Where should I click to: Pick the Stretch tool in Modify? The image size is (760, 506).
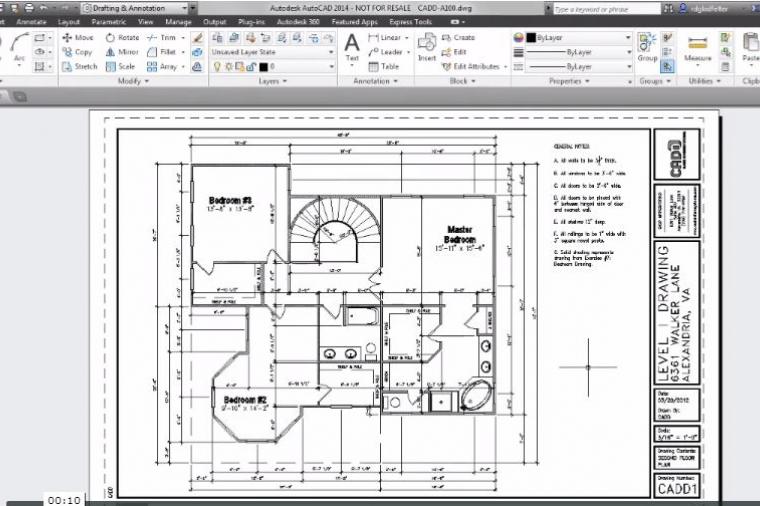coord(79,66)
